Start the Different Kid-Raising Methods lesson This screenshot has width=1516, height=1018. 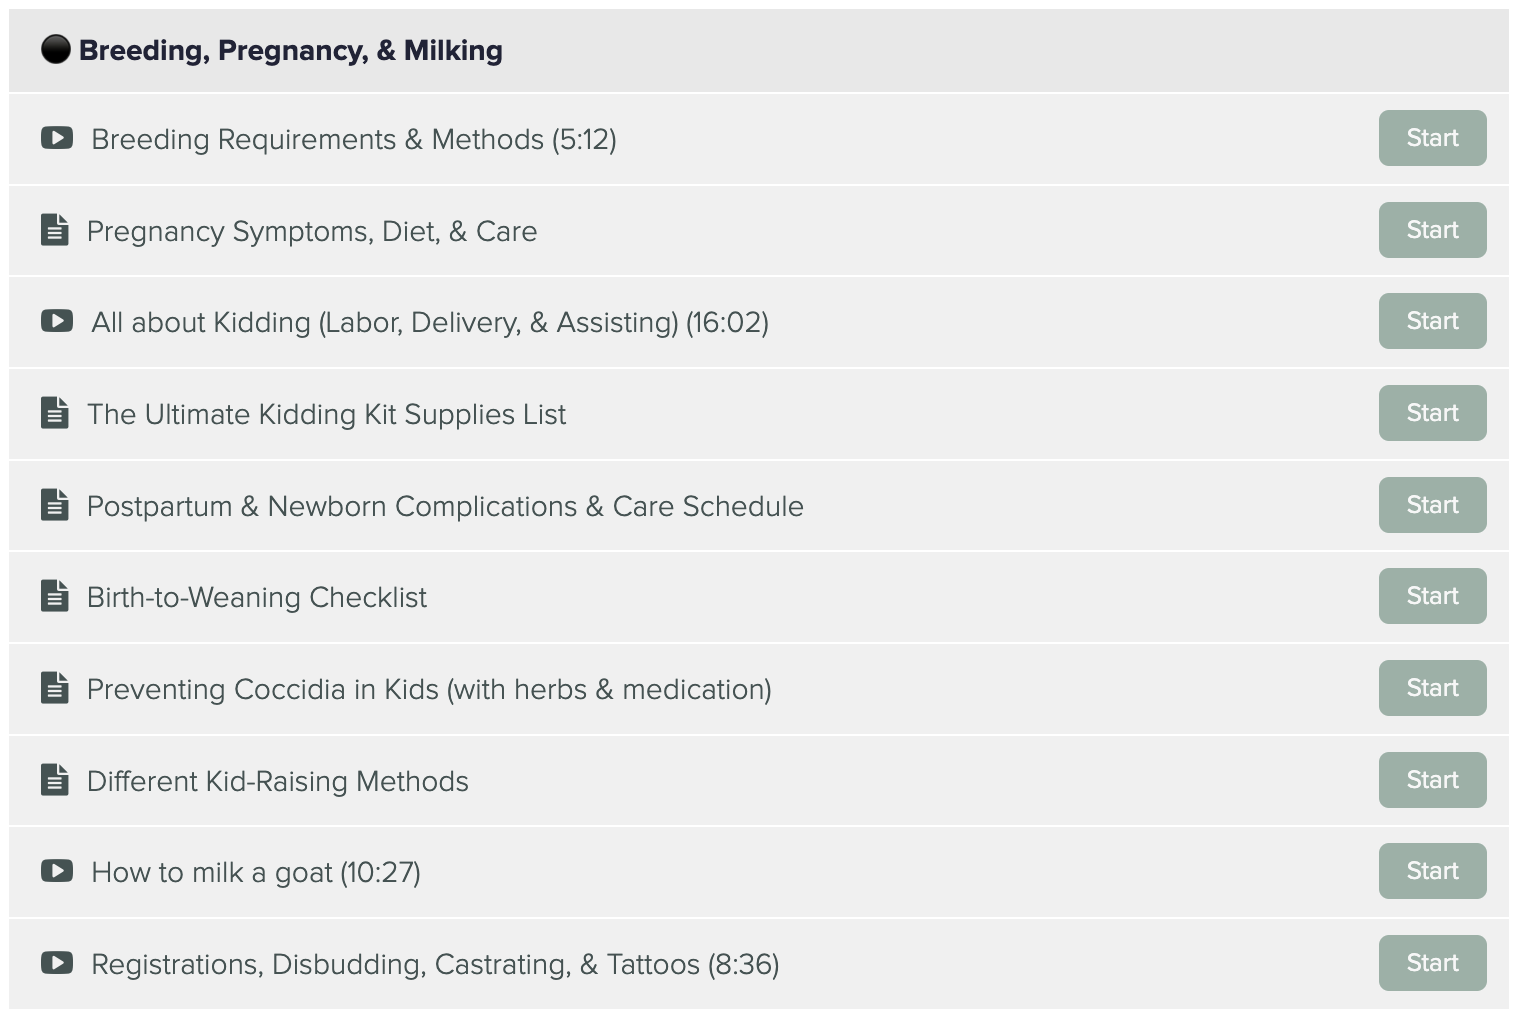[x=1432, y=780]
